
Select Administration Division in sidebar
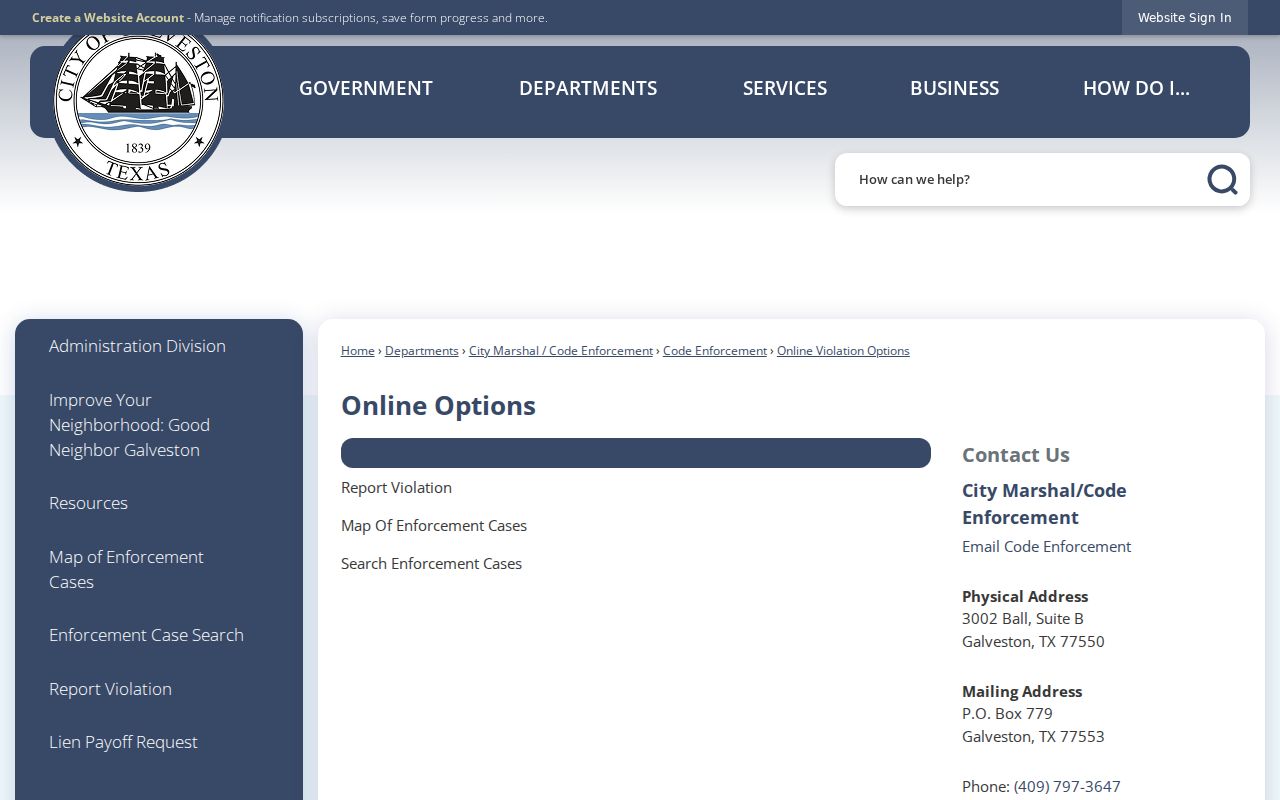point(137,346)
